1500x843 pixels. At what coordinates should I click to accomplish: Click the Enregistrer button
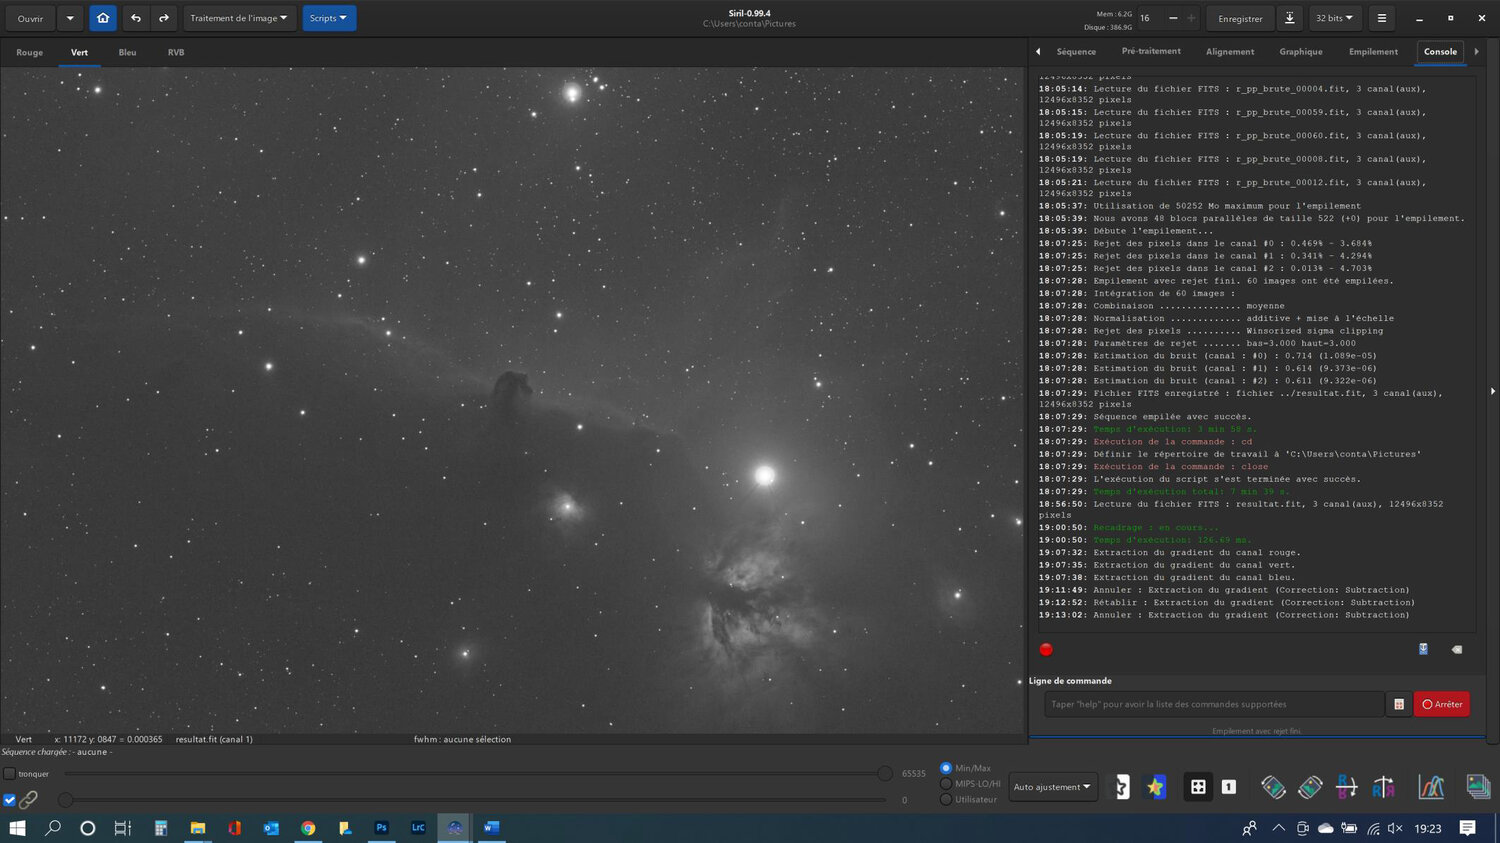tap(1240, 18)
